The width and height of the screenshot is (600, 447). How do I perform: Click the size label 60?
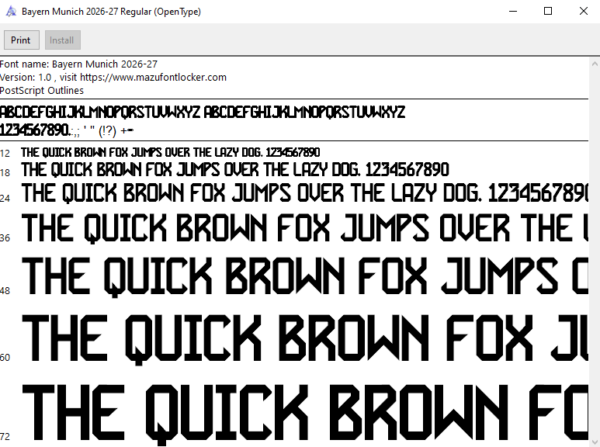click(x=5, y=357)
